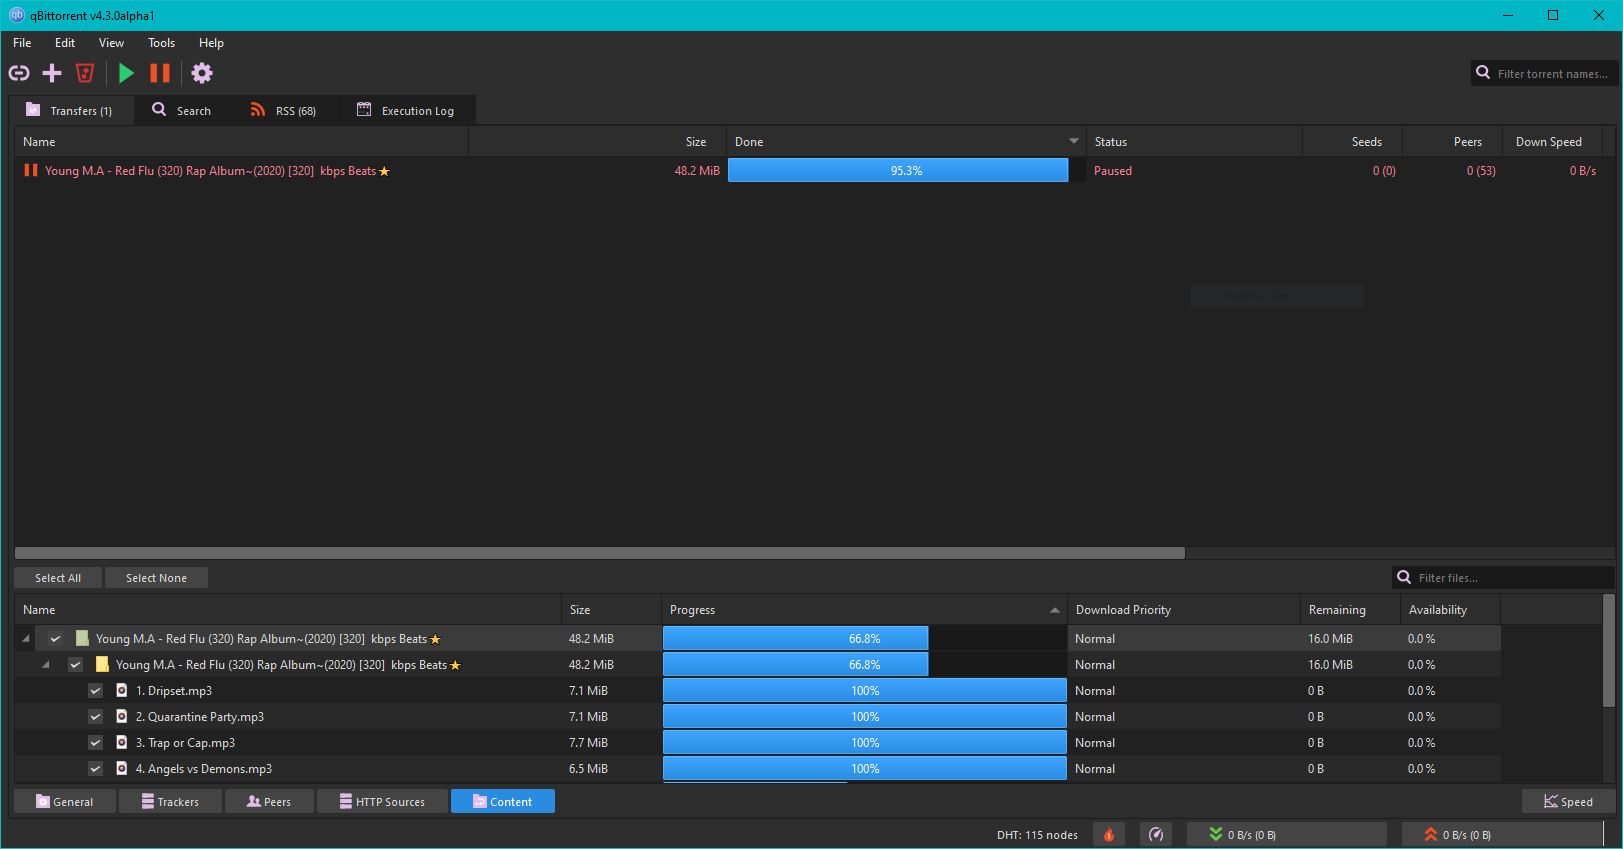The height and width of the screenshot is (849, 1623).
Task: Toggle alternative speed limits gauge icon
Action: 1156,834
